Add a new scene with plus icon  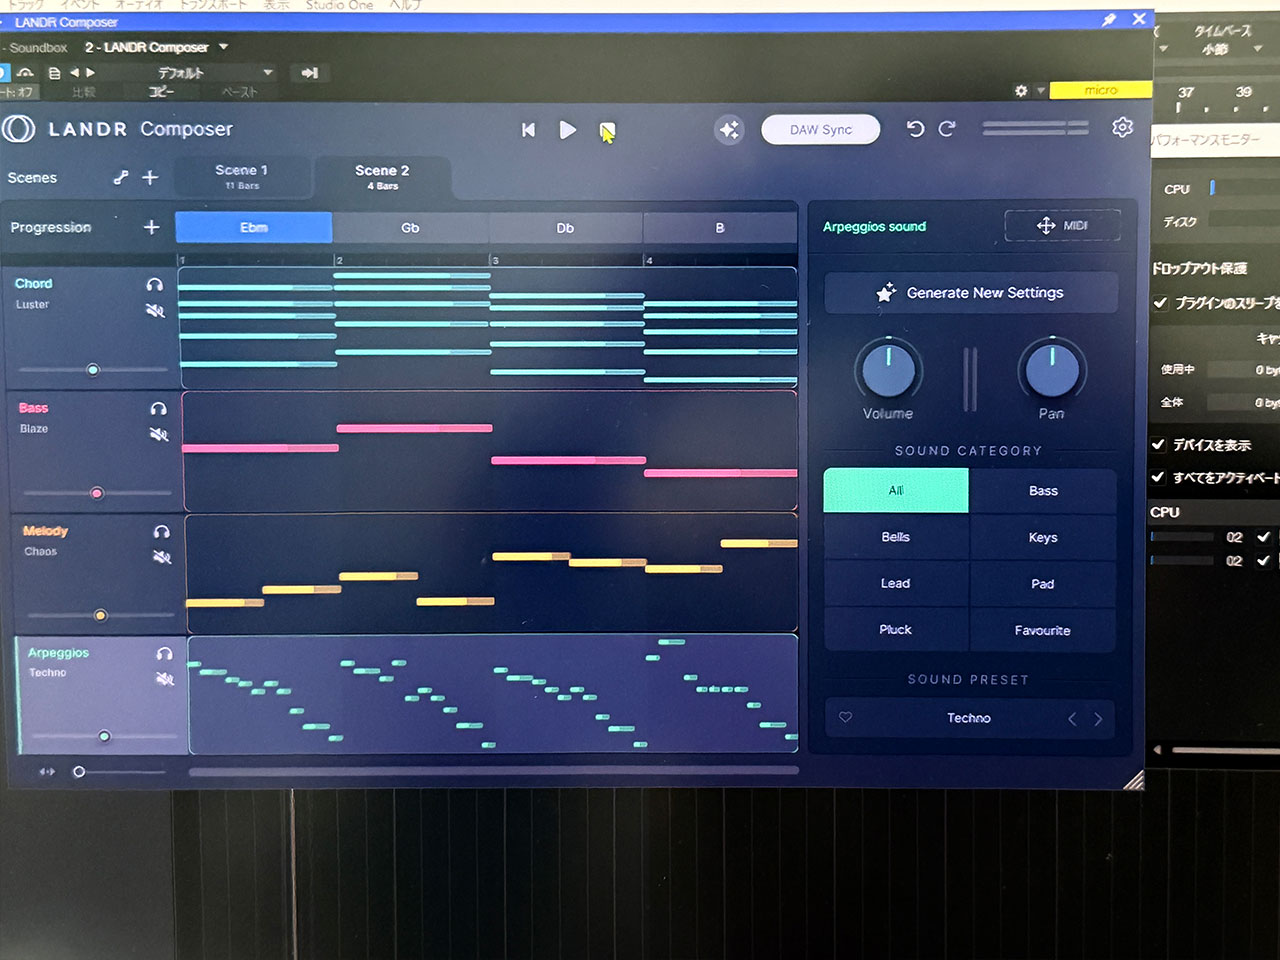150,178
